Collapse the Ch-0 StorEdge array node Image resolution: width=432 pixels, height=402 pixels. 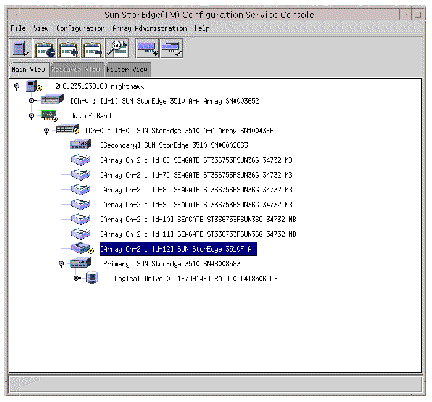(x=47, y=131)
